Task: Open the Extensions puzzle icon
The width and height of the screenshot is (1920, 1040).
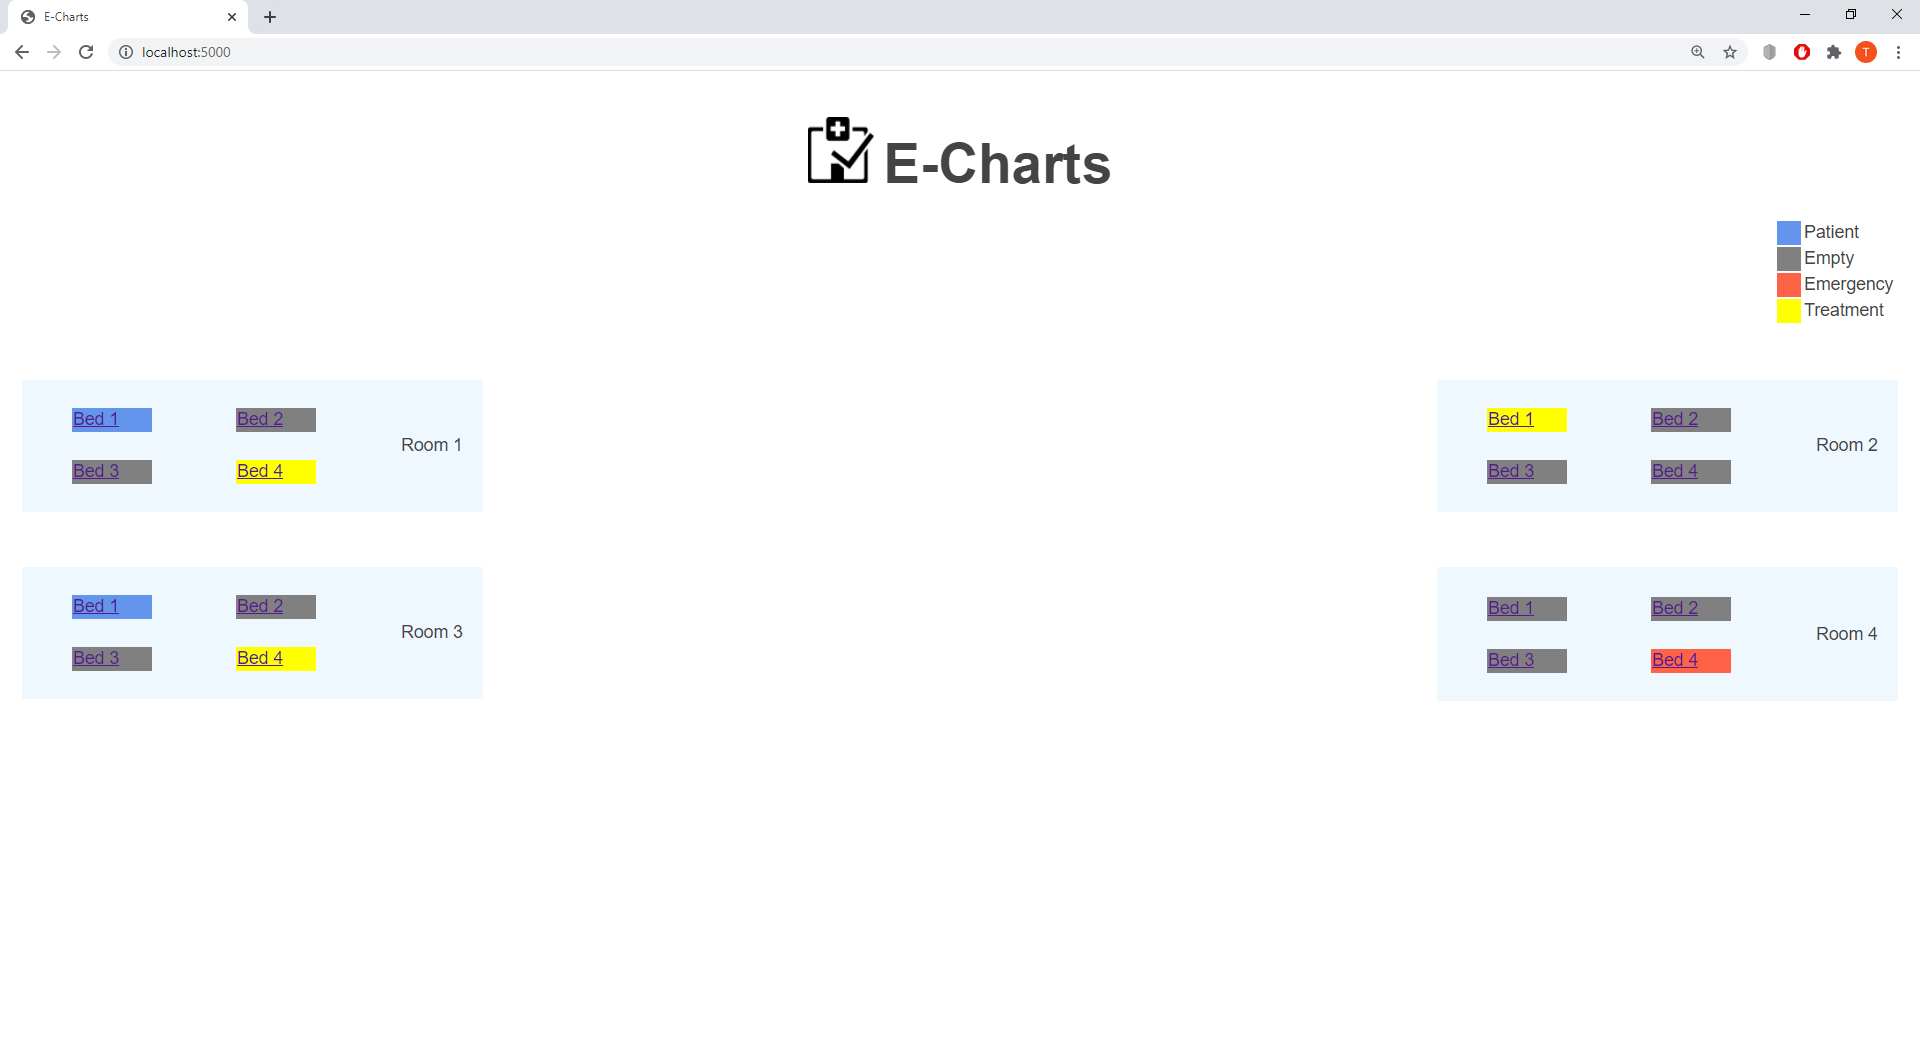Action: pos(1834,52)
